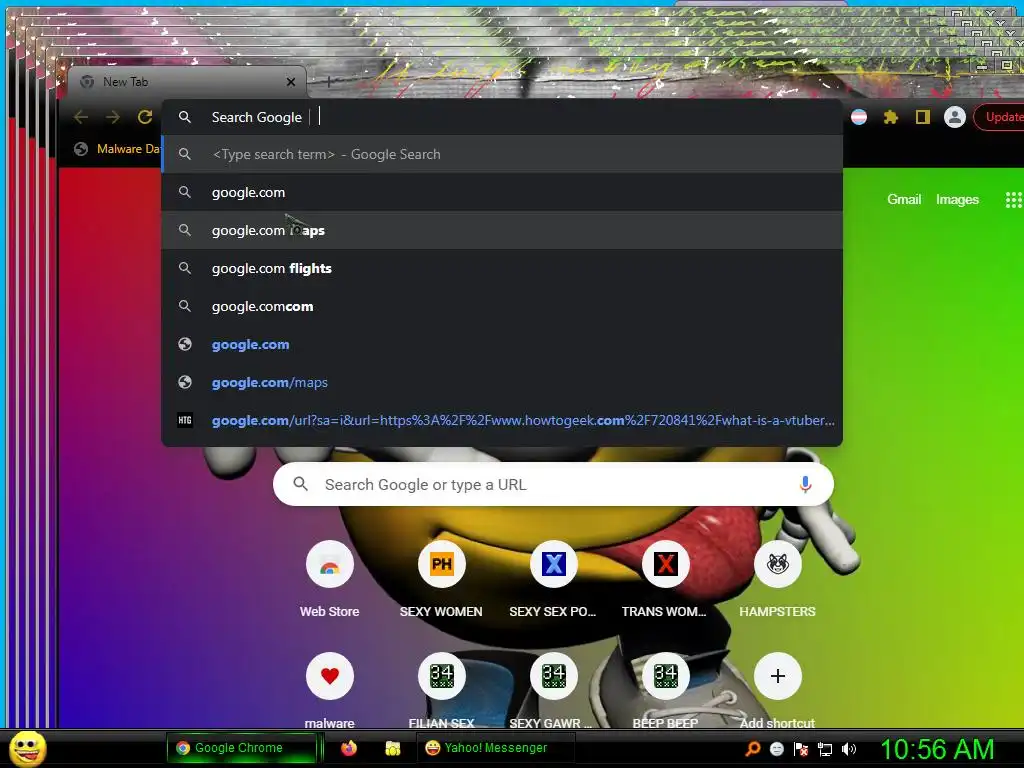This screenshot has width=1024, height=768.
Task: Click the round face tray icon
Action: pos(776,748)
